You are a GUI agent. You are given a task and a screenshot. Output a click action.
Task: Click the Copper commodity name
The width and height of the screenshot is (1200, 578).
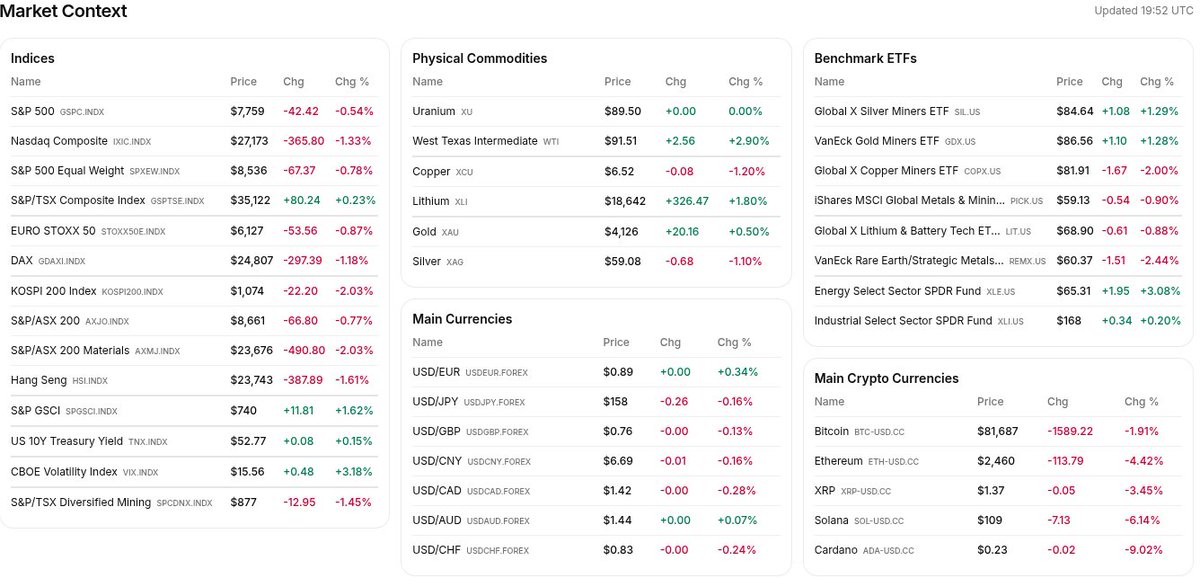pyautogui.click(x=431, y=172)
